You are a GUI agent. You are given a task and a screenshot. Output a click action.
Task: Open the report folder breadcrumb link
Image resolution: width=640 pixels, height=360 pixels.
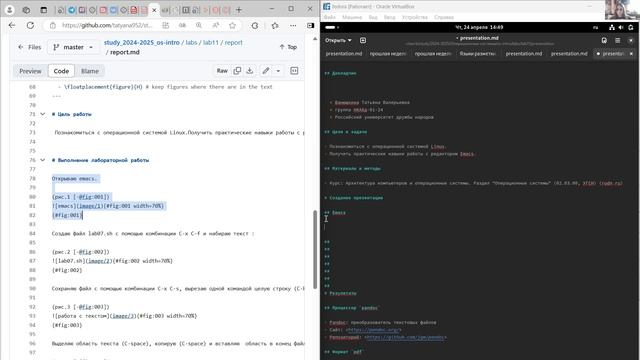coord(233,42)
